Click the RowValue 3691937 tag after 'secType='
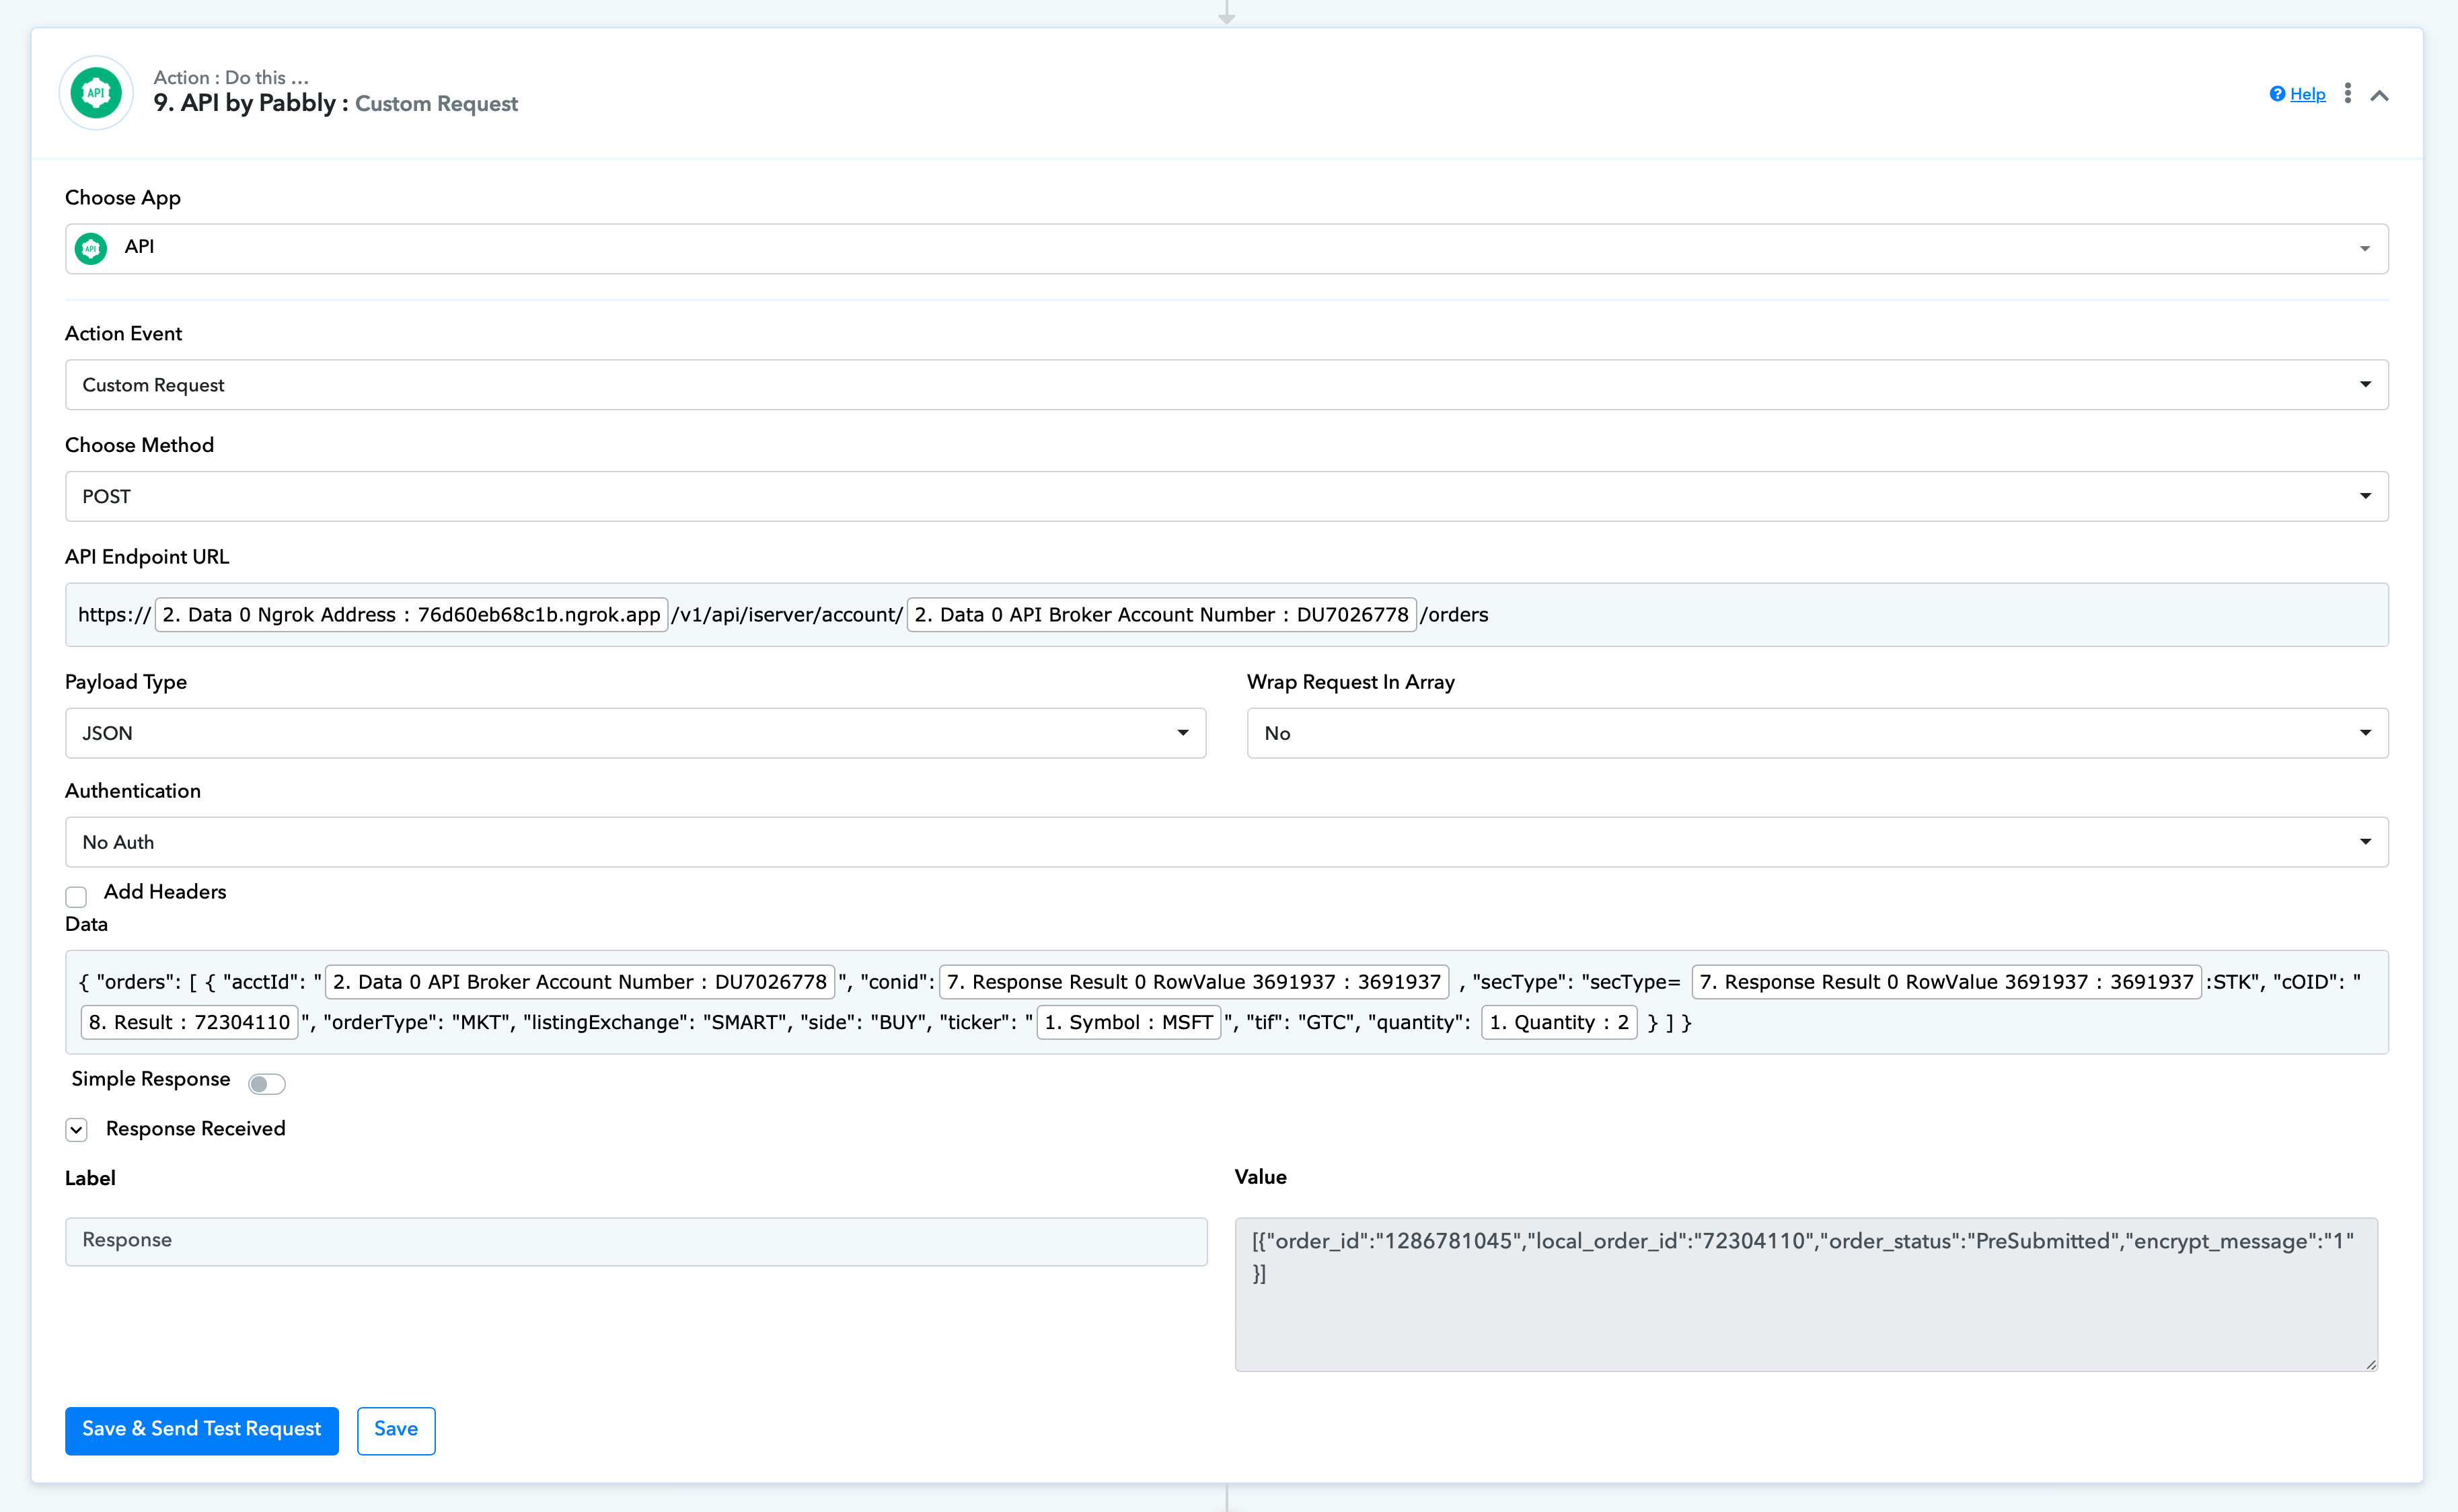Viewport: 2458px width, 1512px height. tap(1946, 982)
